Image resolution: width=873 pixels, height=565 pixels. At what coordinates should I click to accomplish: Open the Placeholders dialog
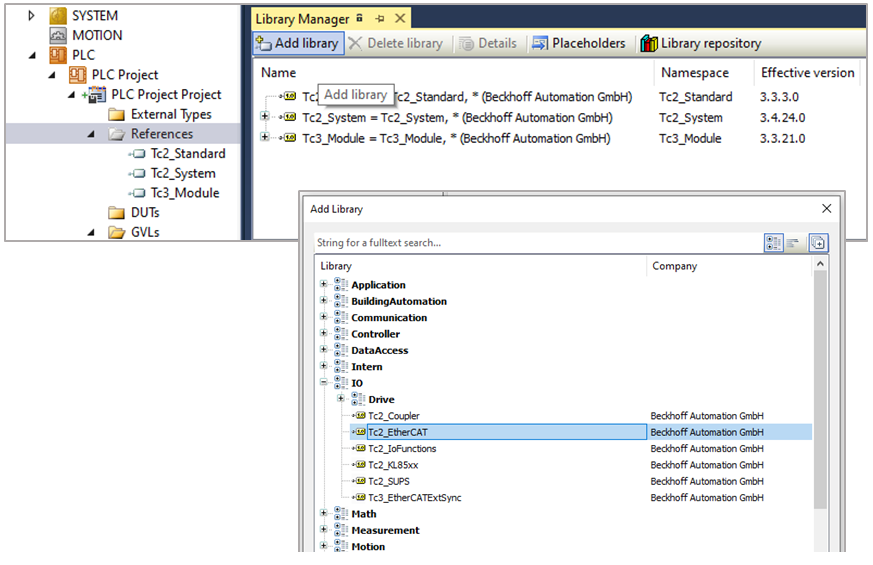pos(578,43)
